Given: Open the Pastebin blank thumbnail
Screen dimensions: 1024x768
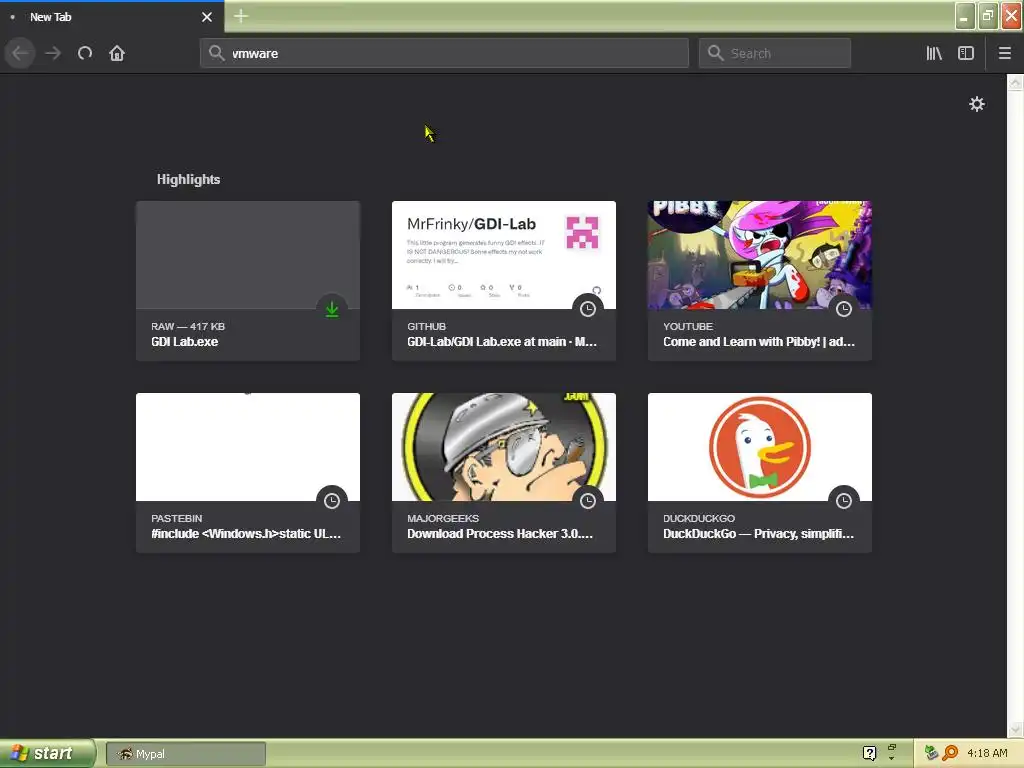Looking at the screenshot, I should [248, 447].
